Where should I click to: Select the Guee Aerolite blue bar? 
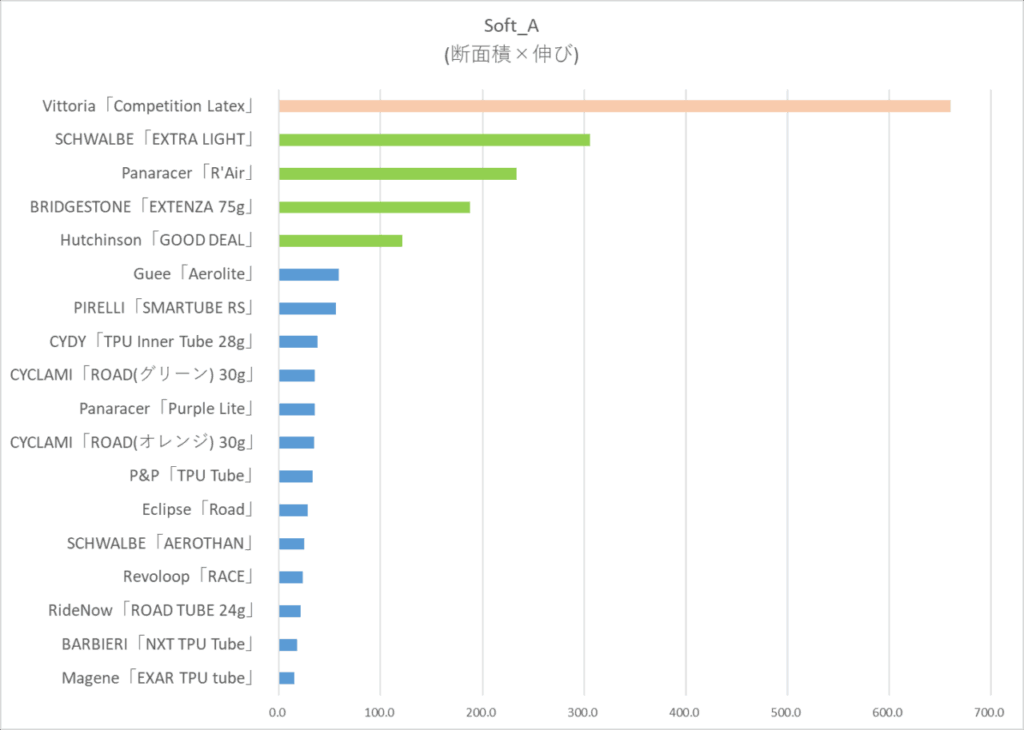(x=309, y=274)
